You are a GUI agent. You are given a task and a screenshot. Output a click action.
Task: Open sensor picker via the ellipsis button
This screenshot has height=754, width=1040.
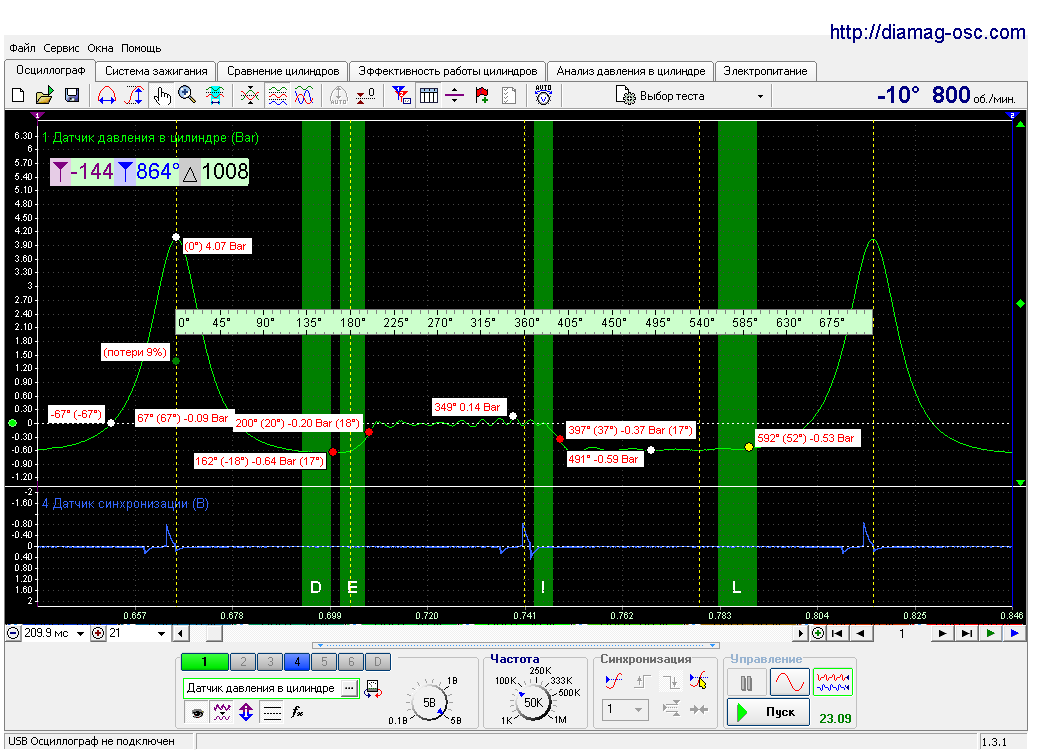pos(349,688)
